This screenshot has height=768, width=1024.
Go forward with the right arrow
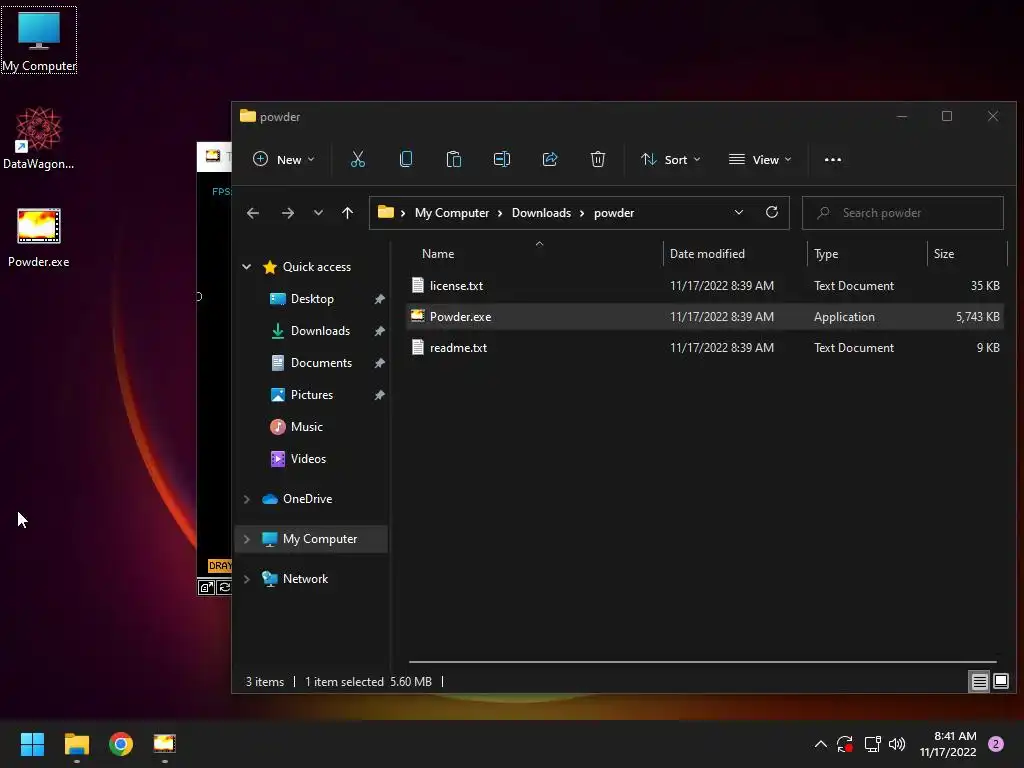point(287,213)
